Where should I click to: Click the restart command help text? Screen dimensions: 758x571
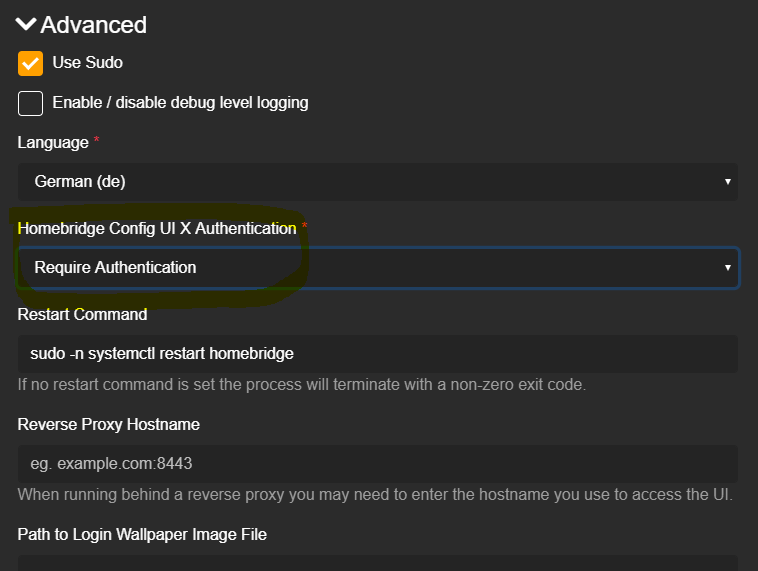click(300, 384)
